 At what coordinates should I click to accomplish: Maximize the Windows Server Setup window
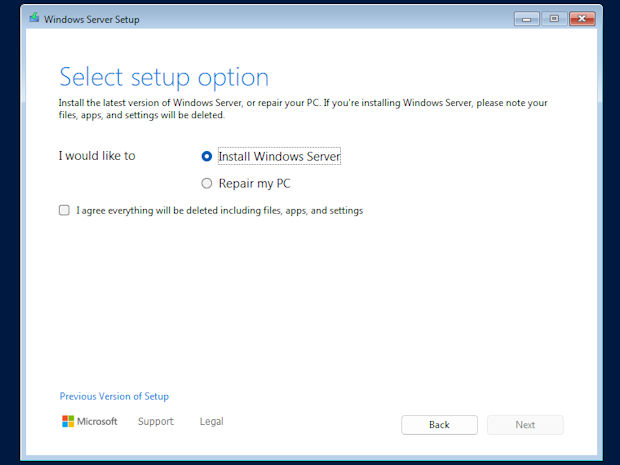point(554,19)
